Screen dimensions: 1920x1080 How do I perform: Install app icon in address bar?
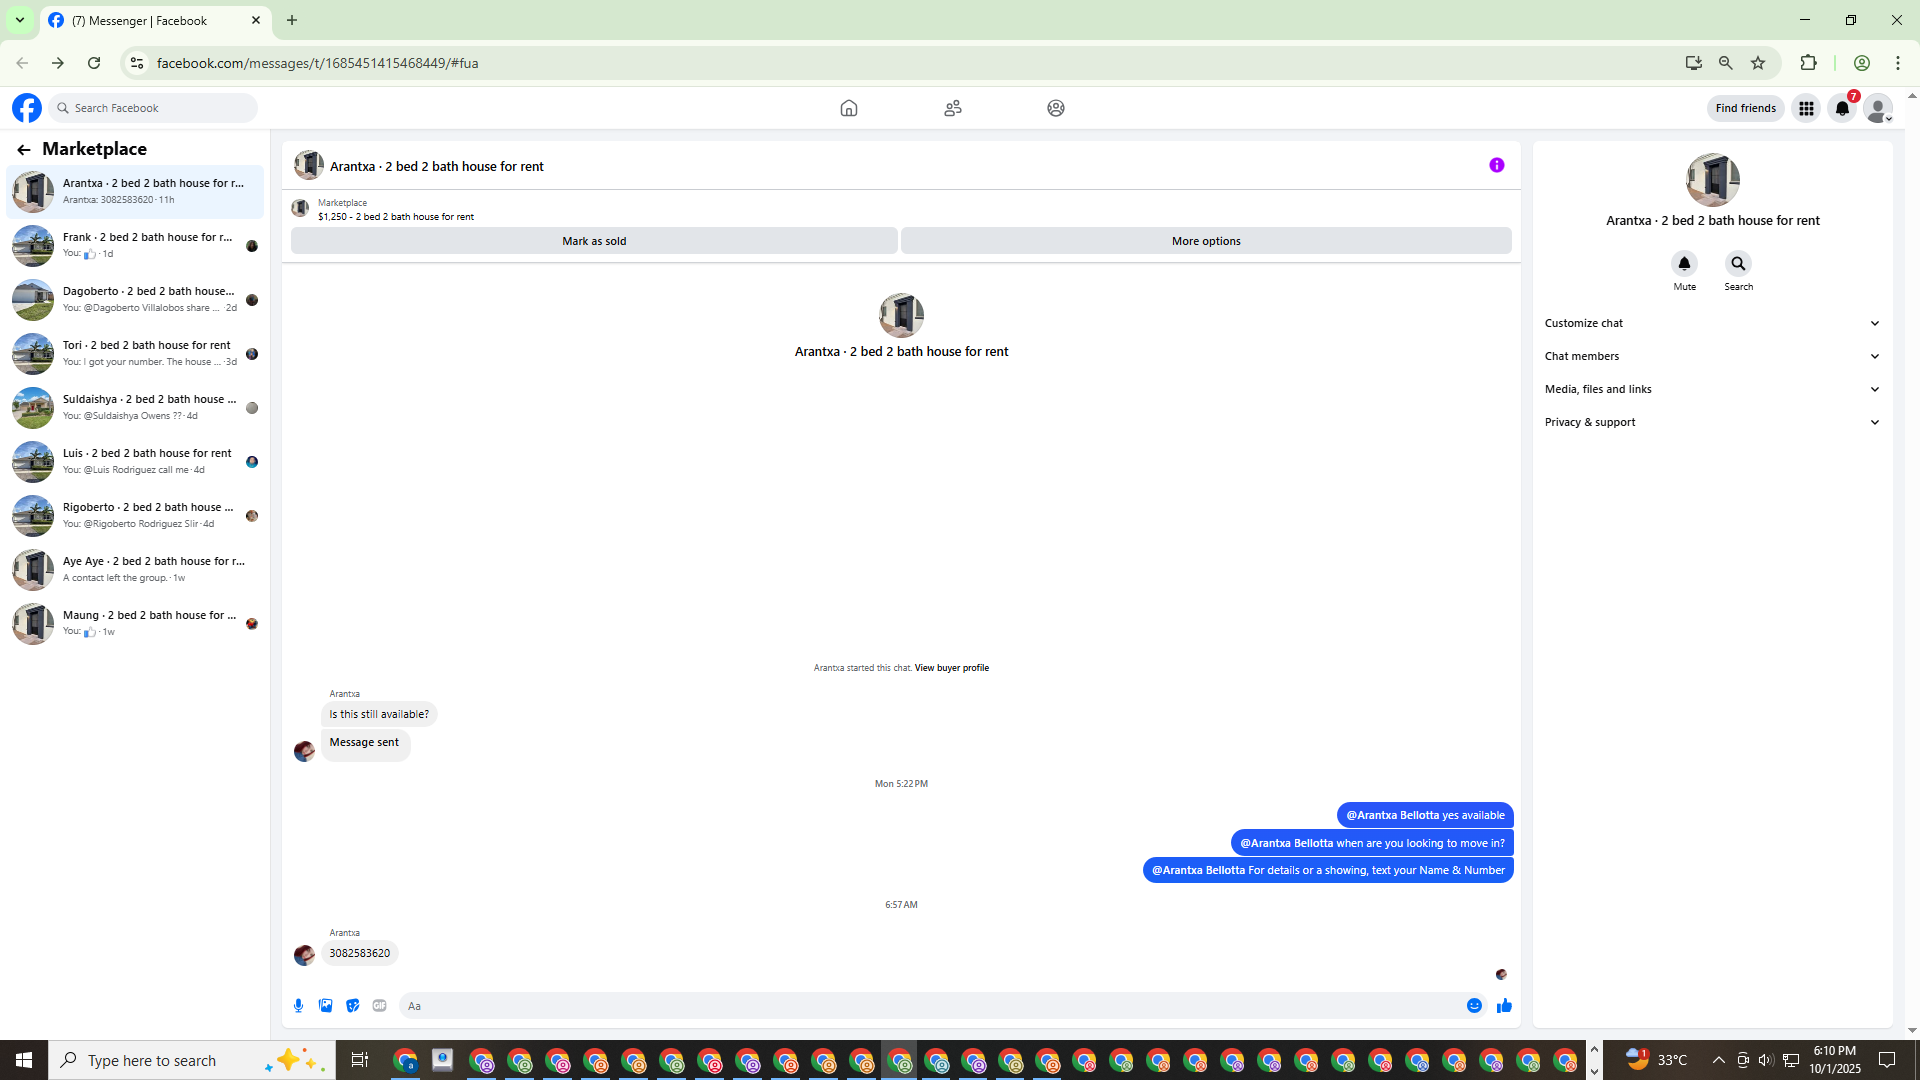click(1693, 63)
